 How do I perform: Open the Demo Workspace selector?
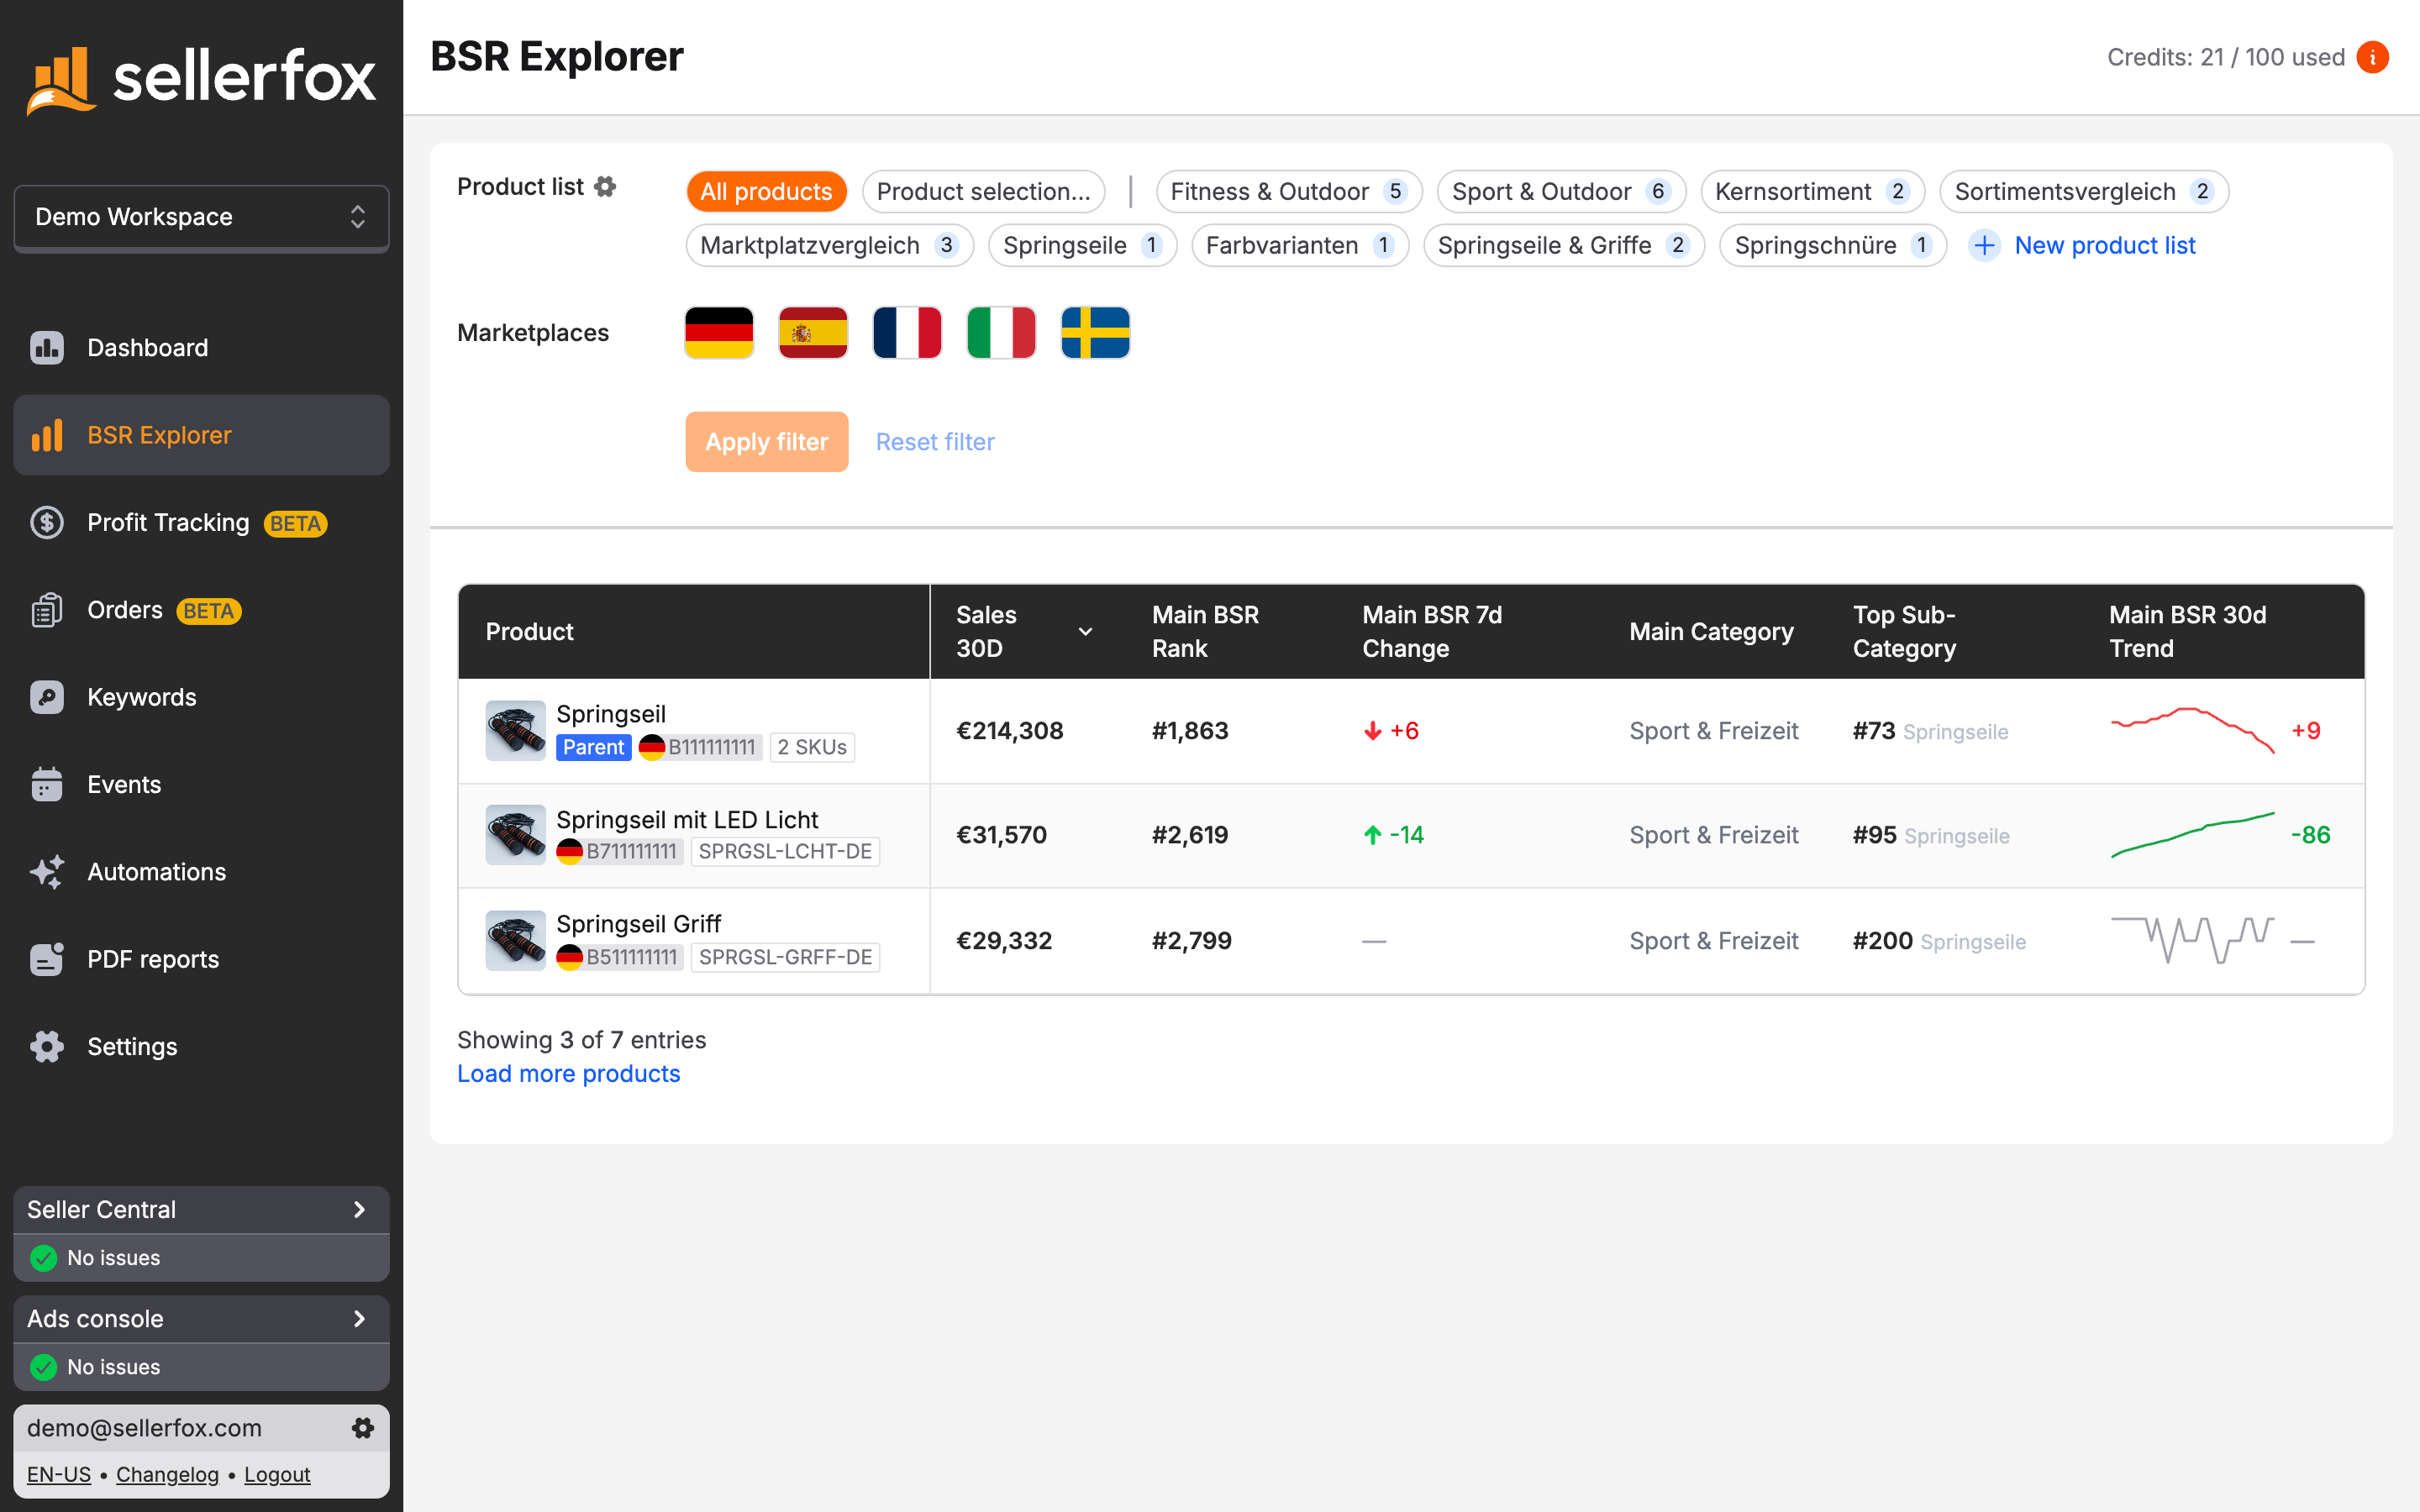201,217
